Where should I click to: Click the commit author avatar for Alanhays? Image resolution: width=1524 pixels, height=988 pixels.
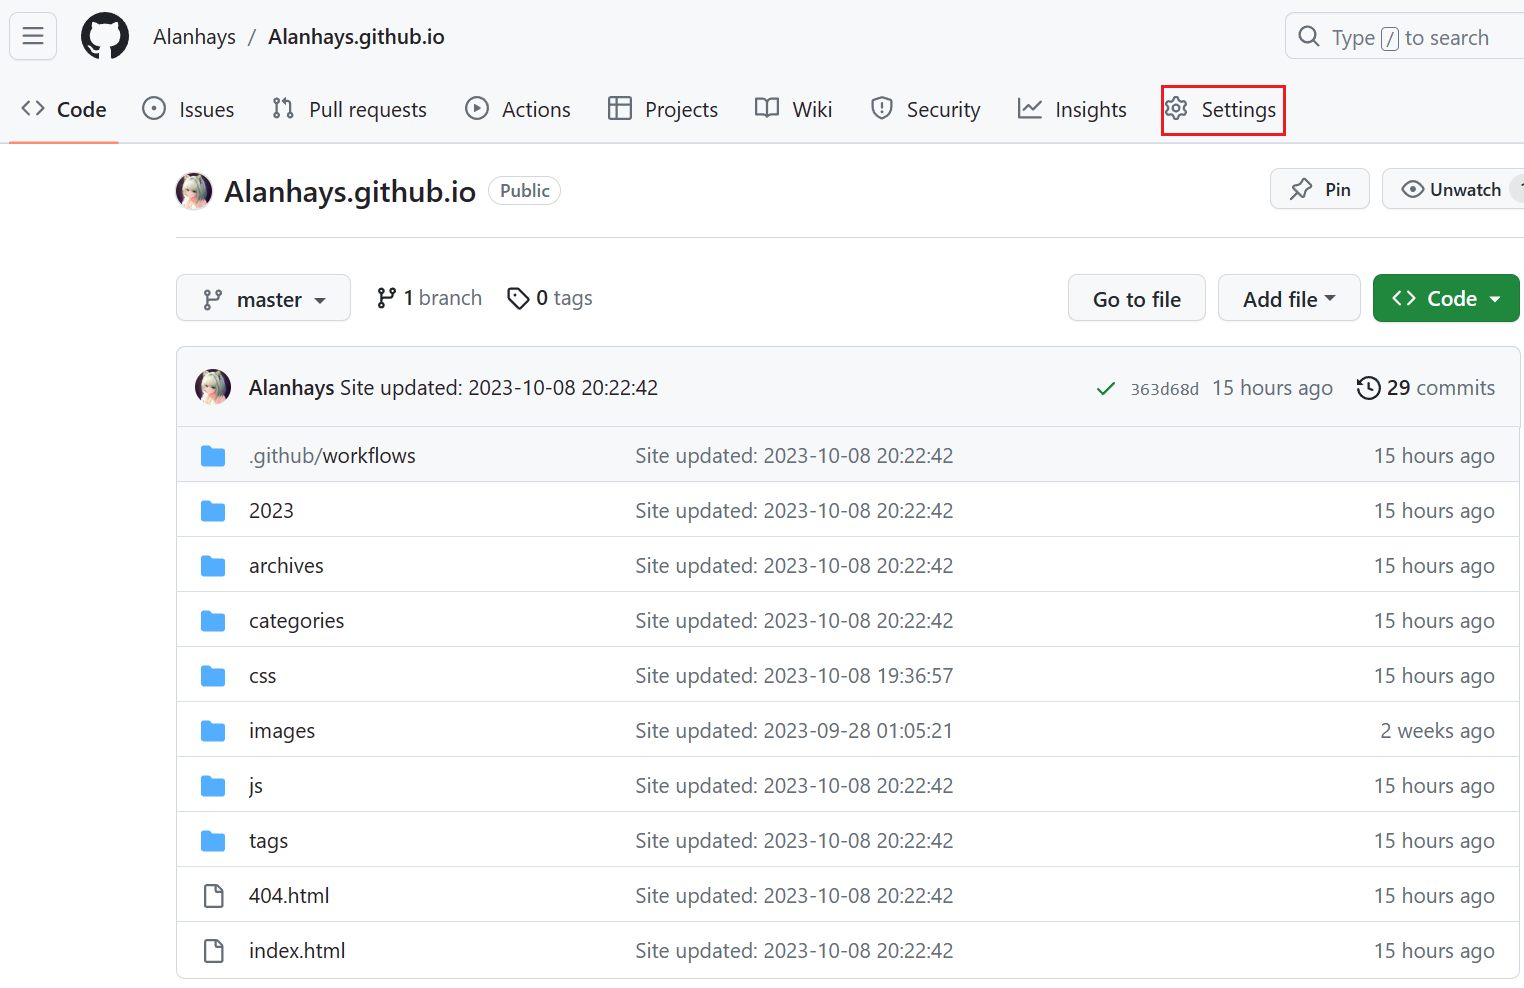click(213, 387)
